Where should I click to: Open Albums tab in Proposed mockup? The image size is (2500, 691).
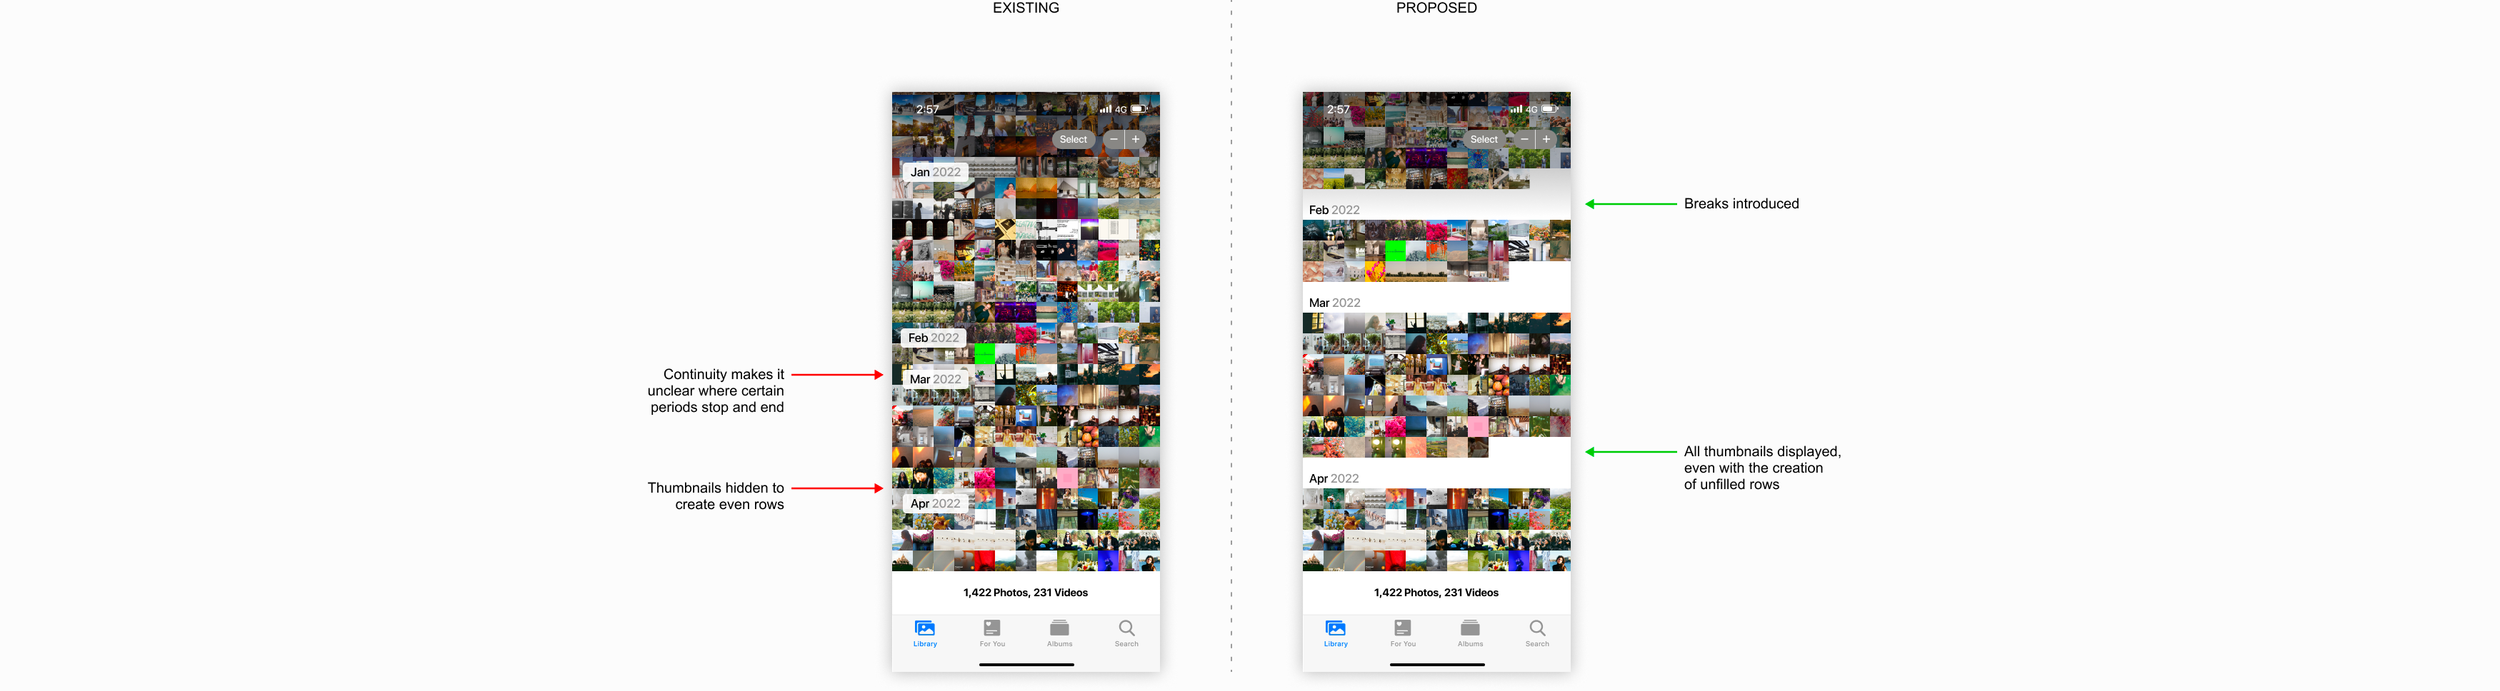[1470, 633]
